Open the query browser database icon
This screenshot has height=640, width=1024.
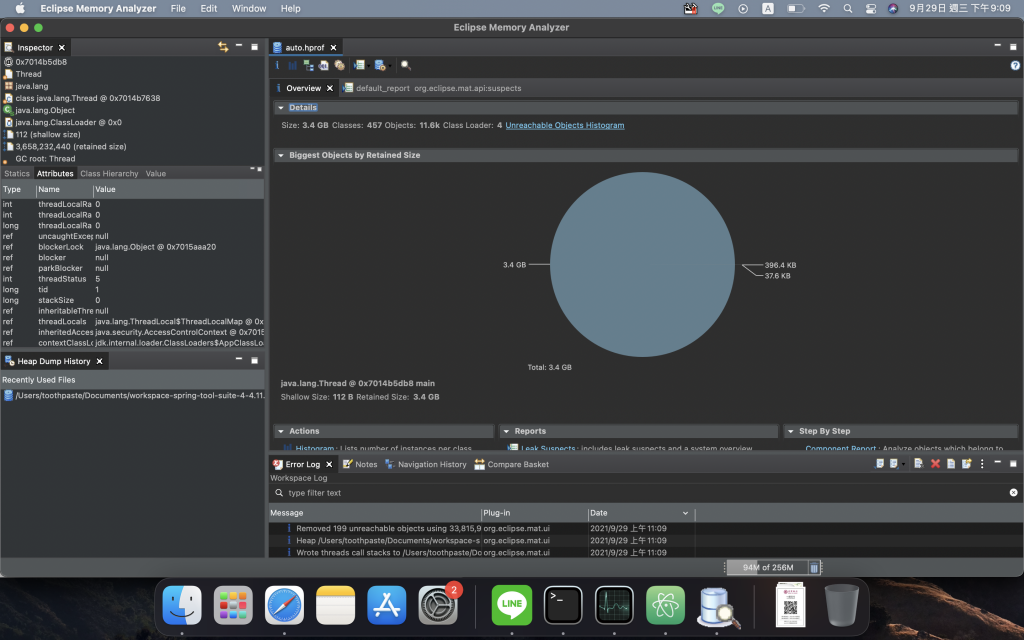(380, 65)
